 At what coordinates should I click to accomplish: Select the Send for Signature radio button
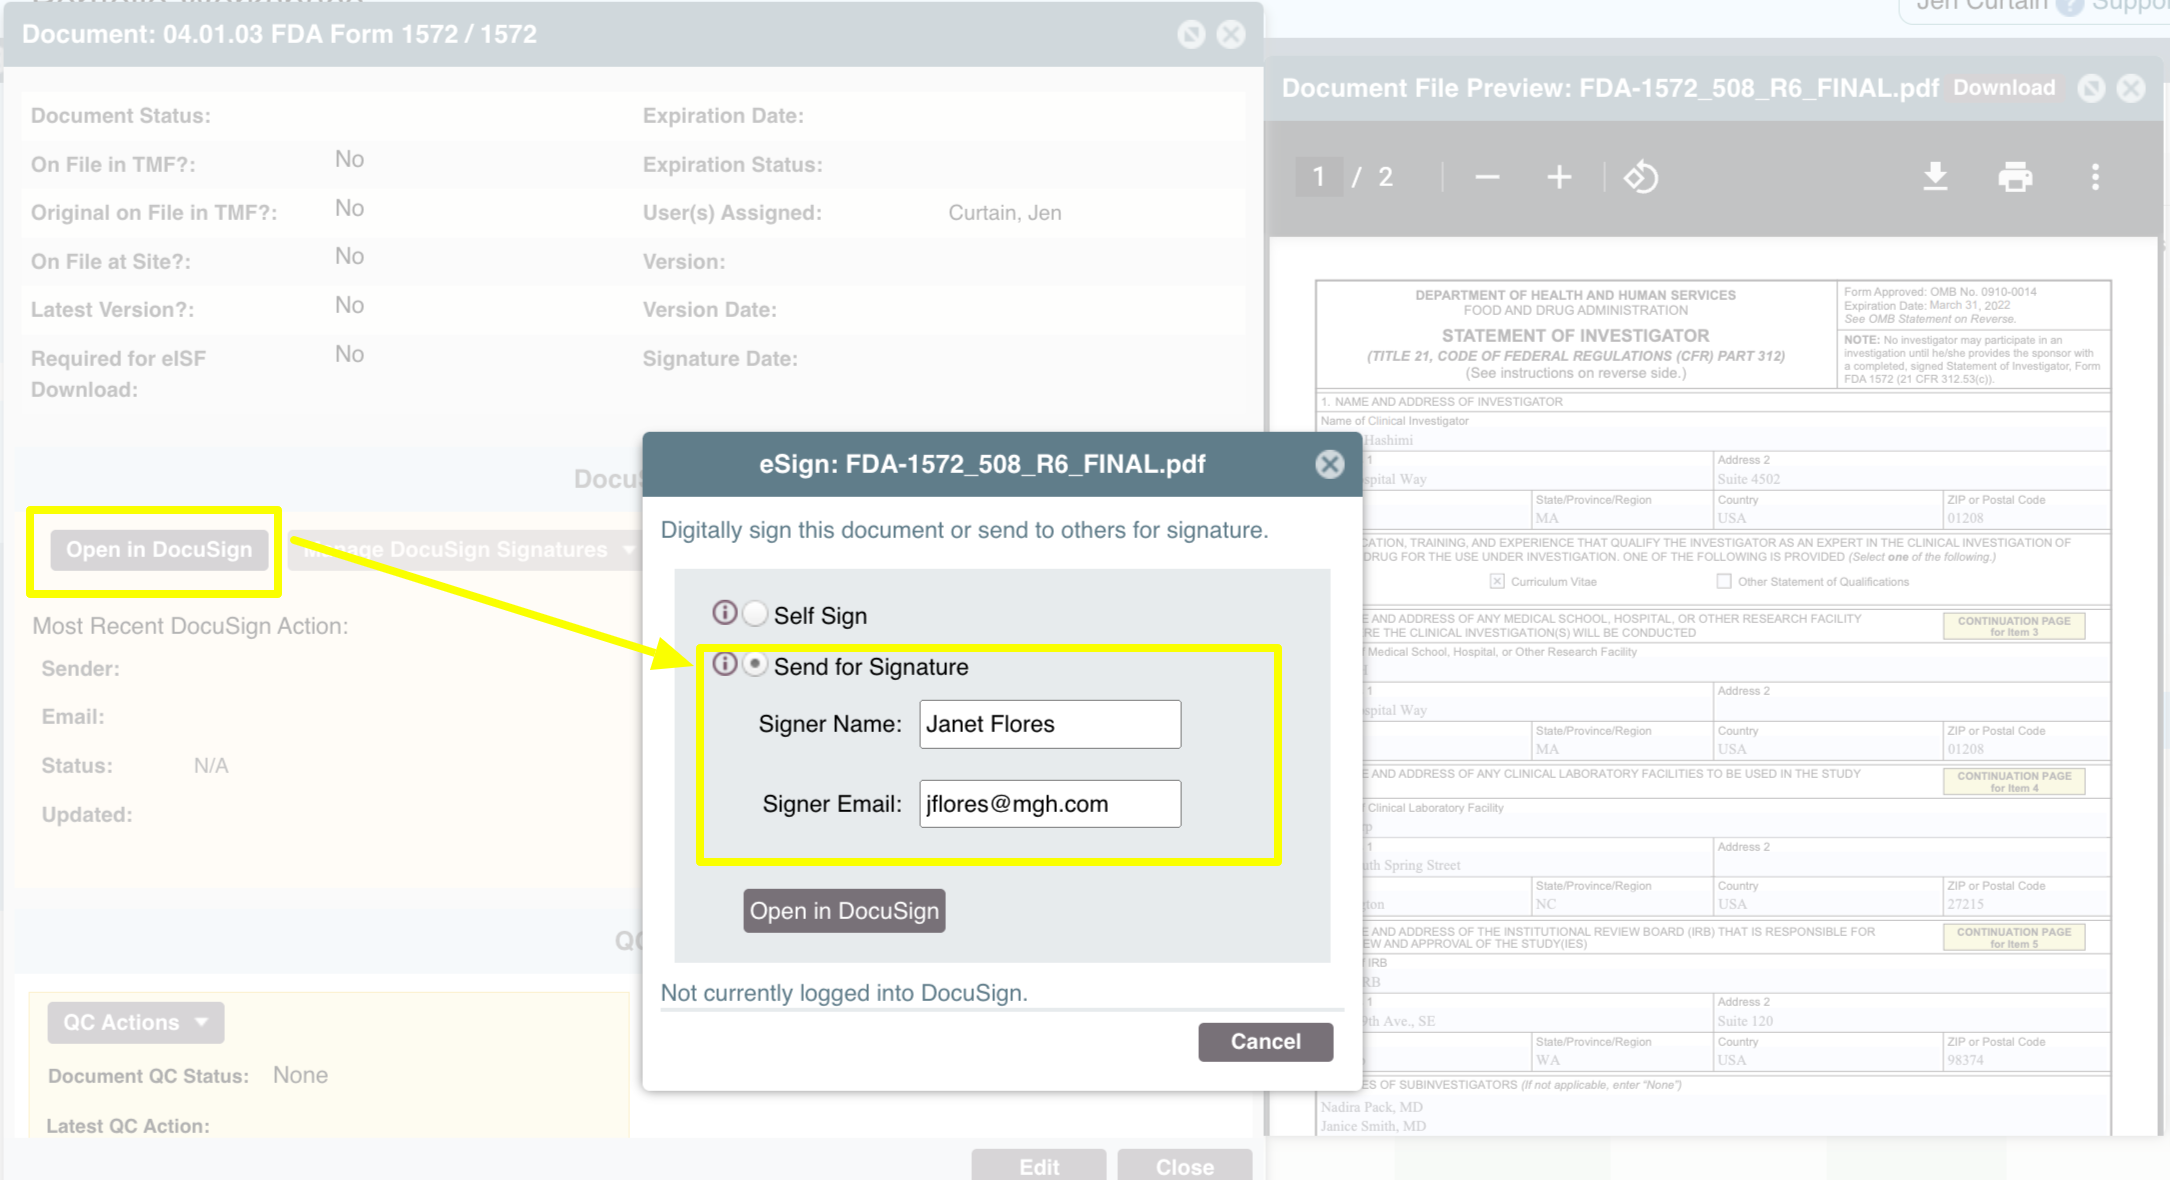click(755, 664)
